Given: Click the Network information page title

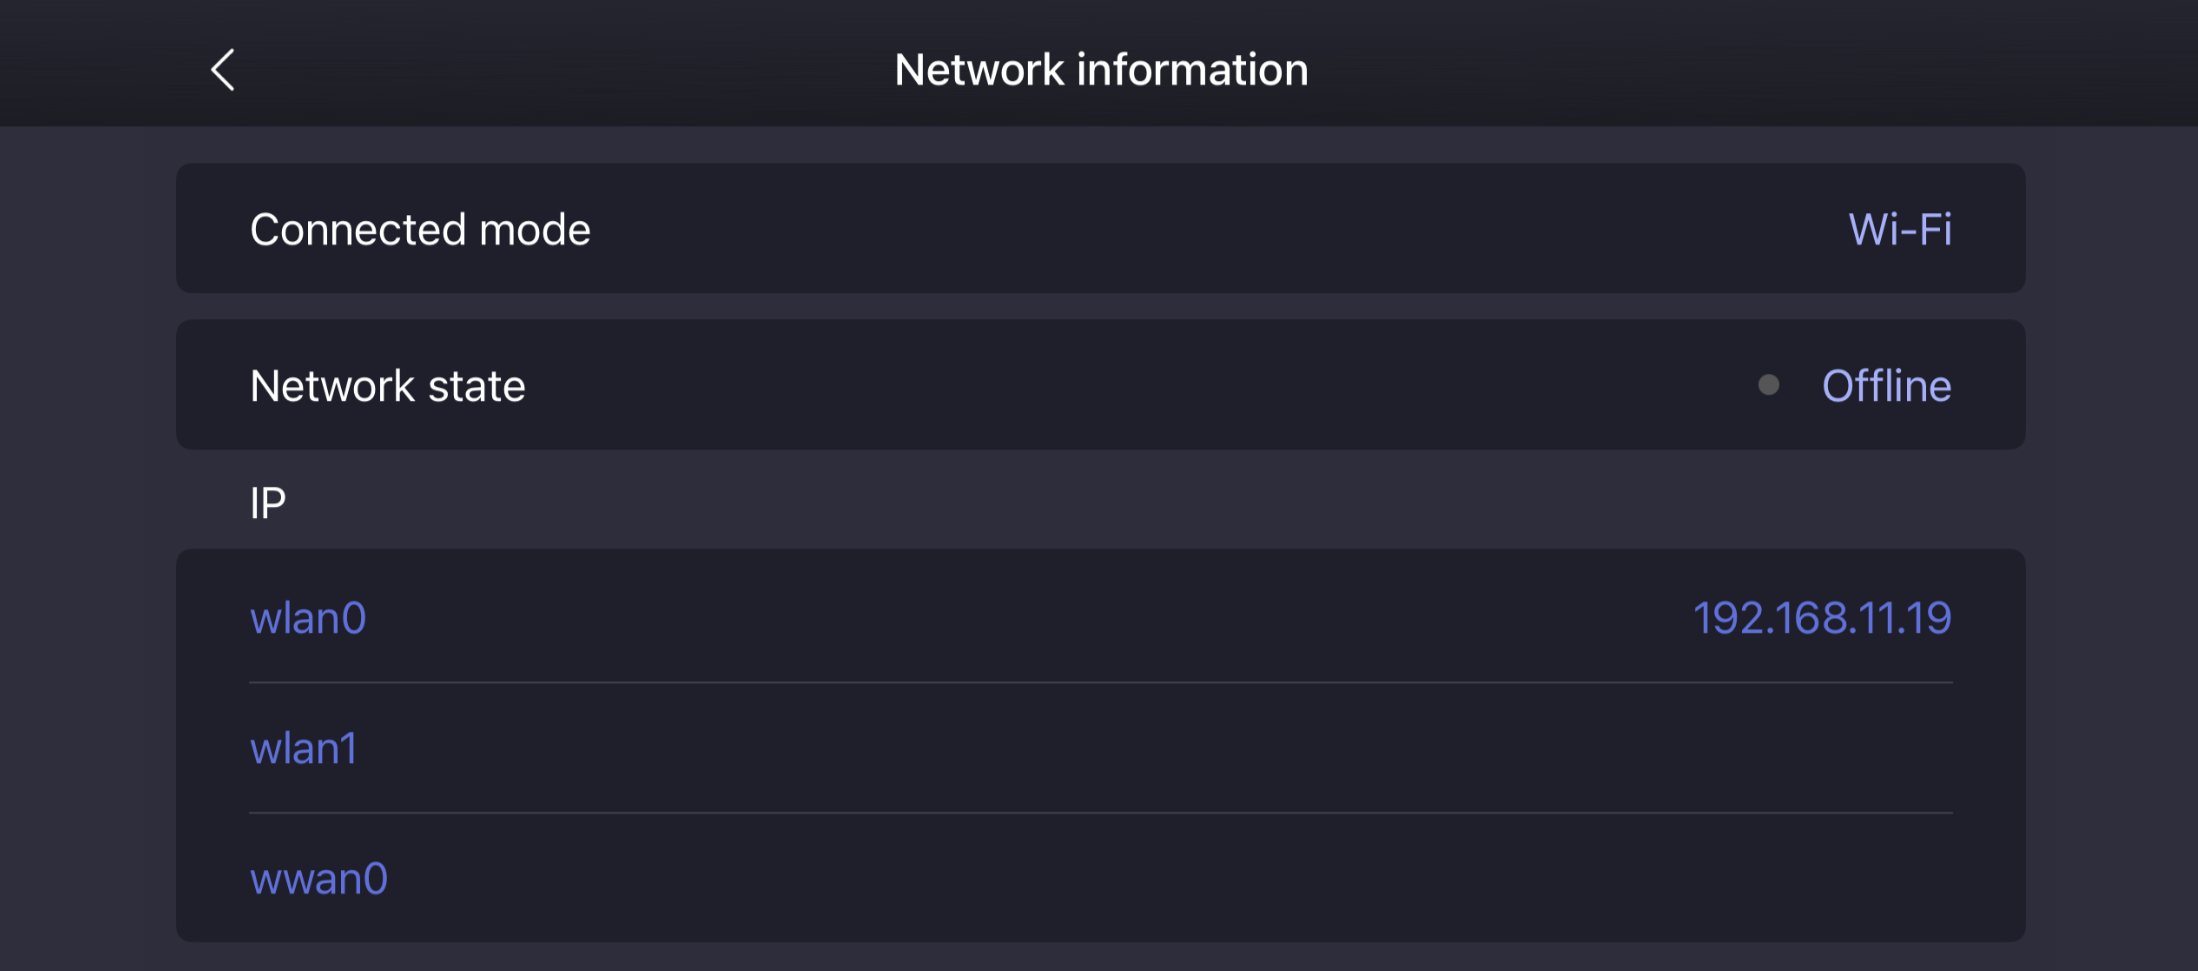Looking at the screenshot, I should tap(1101, 70).
